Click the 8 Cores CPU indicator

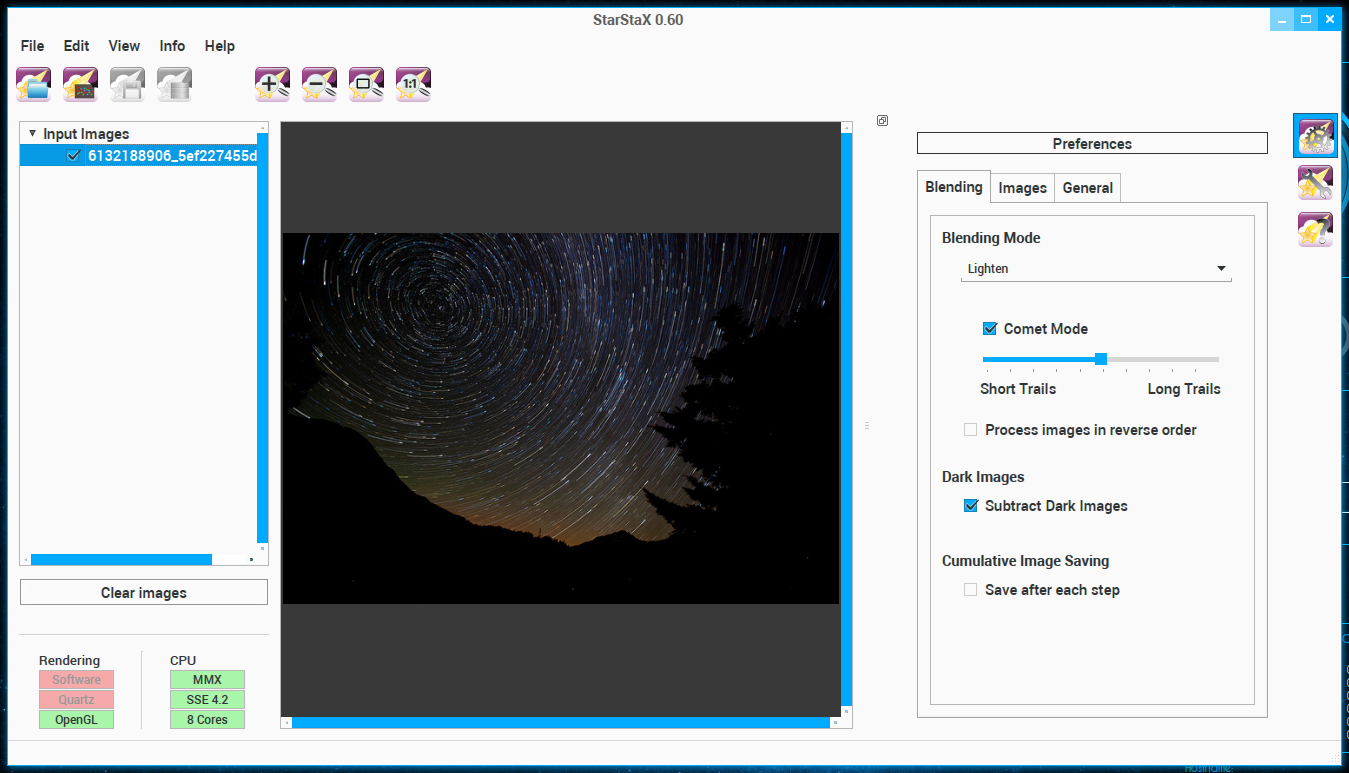tap(207, 720)
